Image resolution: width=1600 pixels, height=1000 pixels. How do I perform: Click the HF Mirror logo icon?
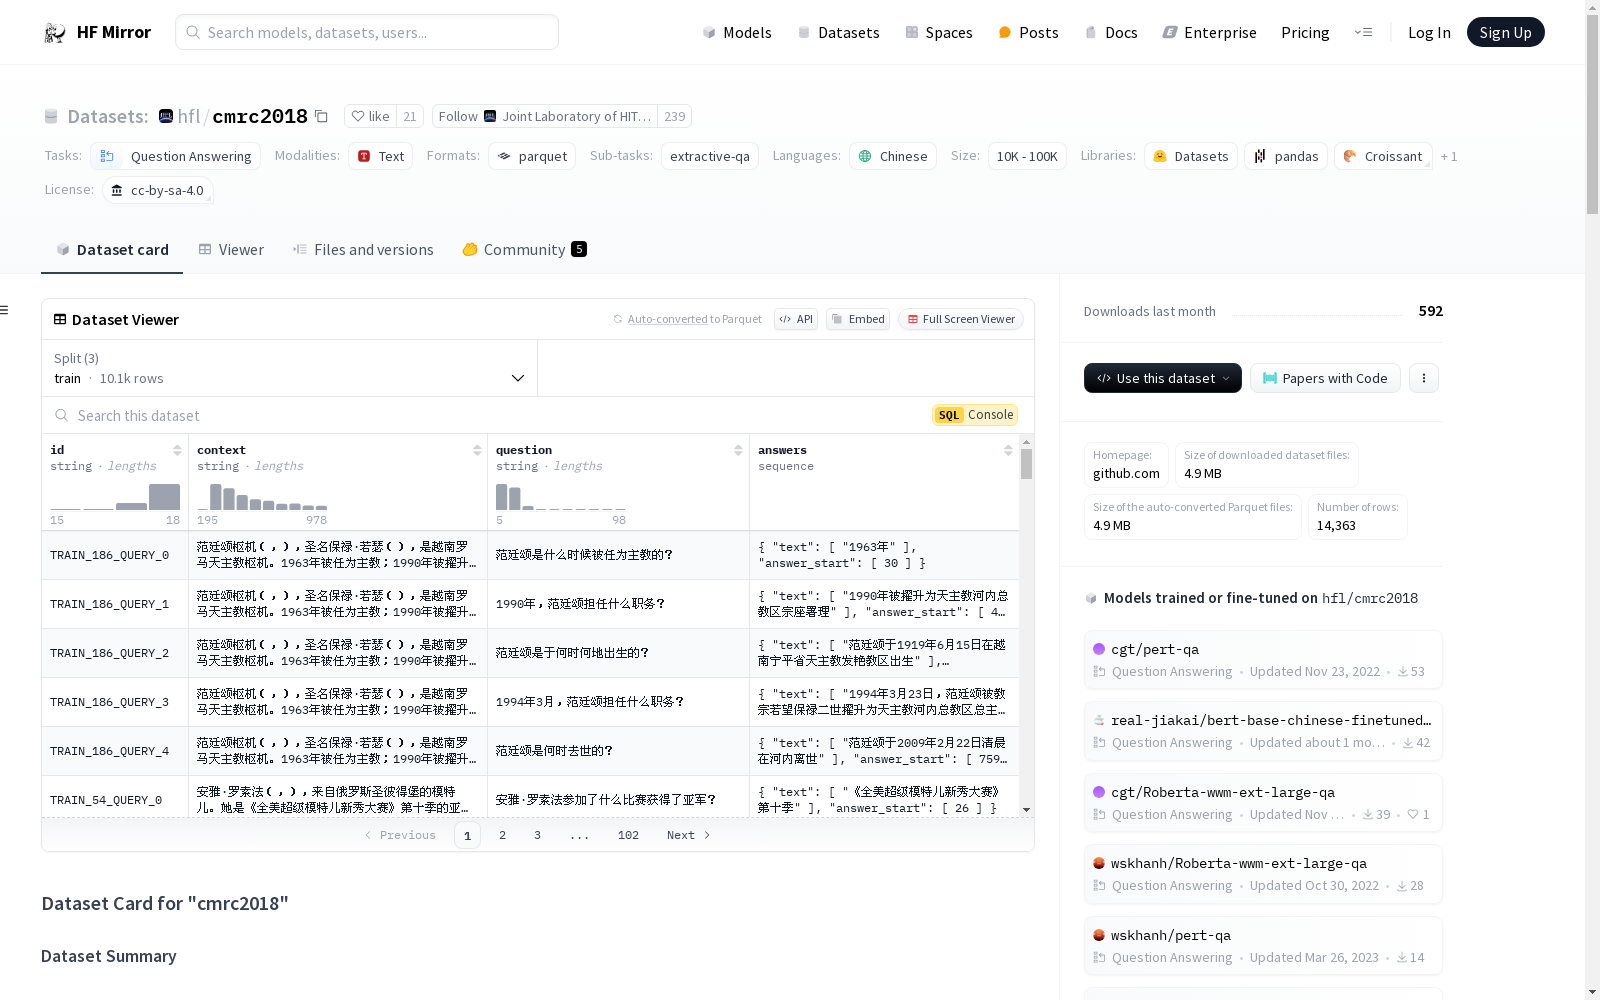55,32
